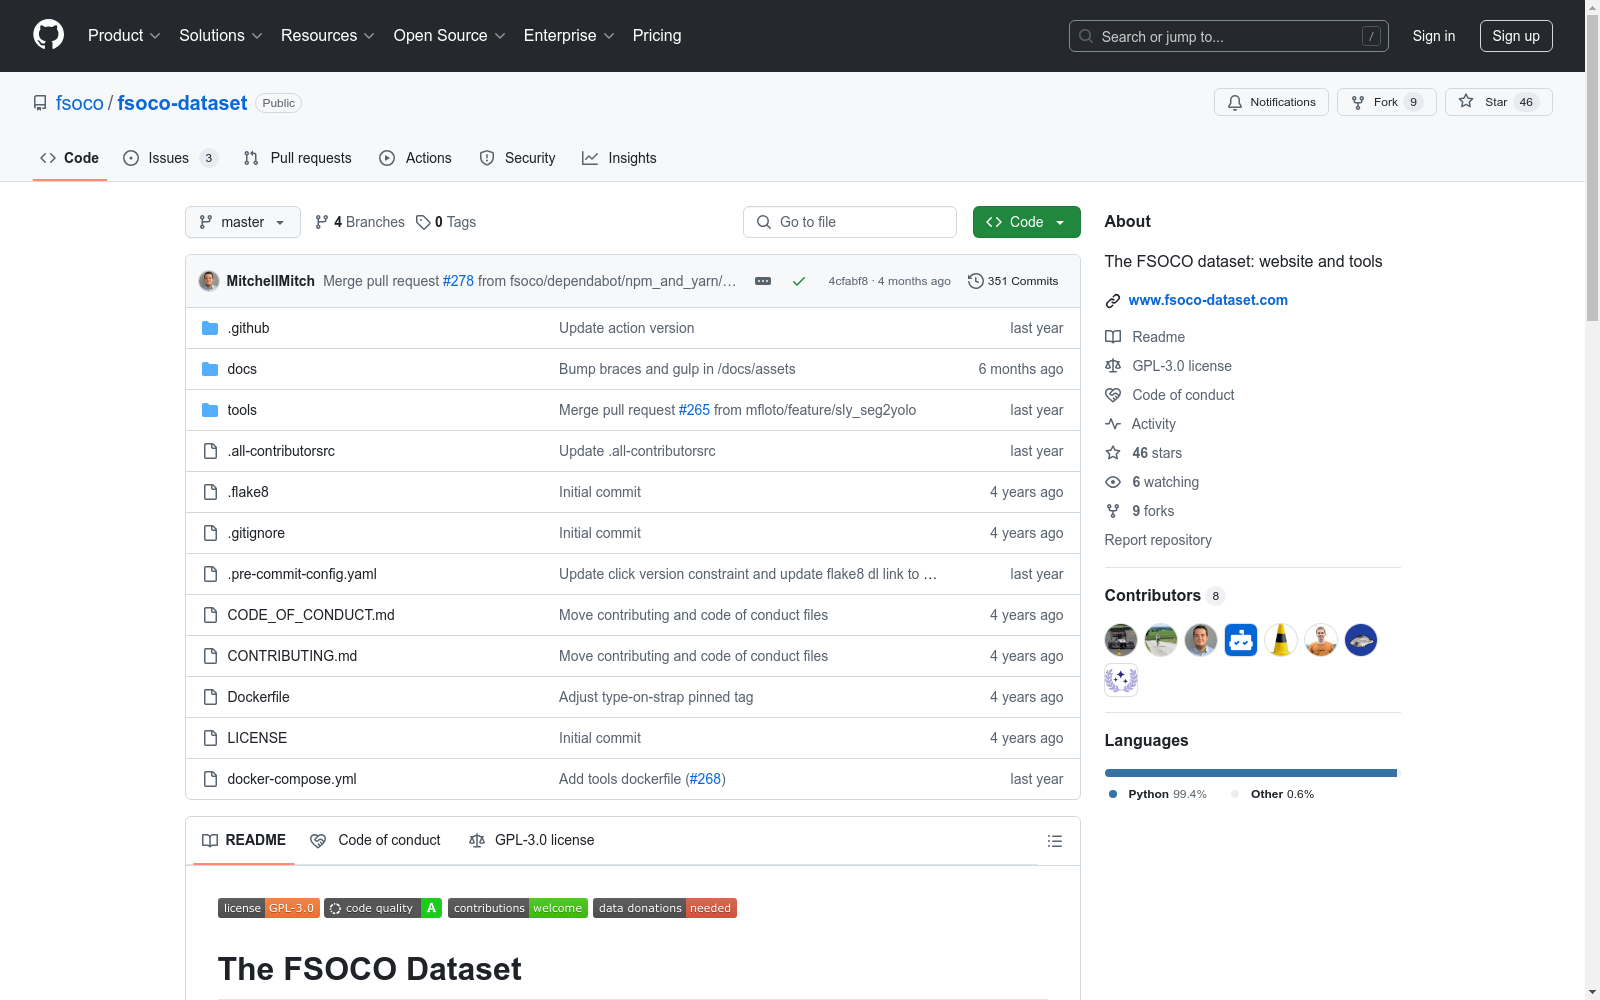Screen dimensions: 1600x1000
Task: Open the docker-compose.yml file
Action: [292, 779]
